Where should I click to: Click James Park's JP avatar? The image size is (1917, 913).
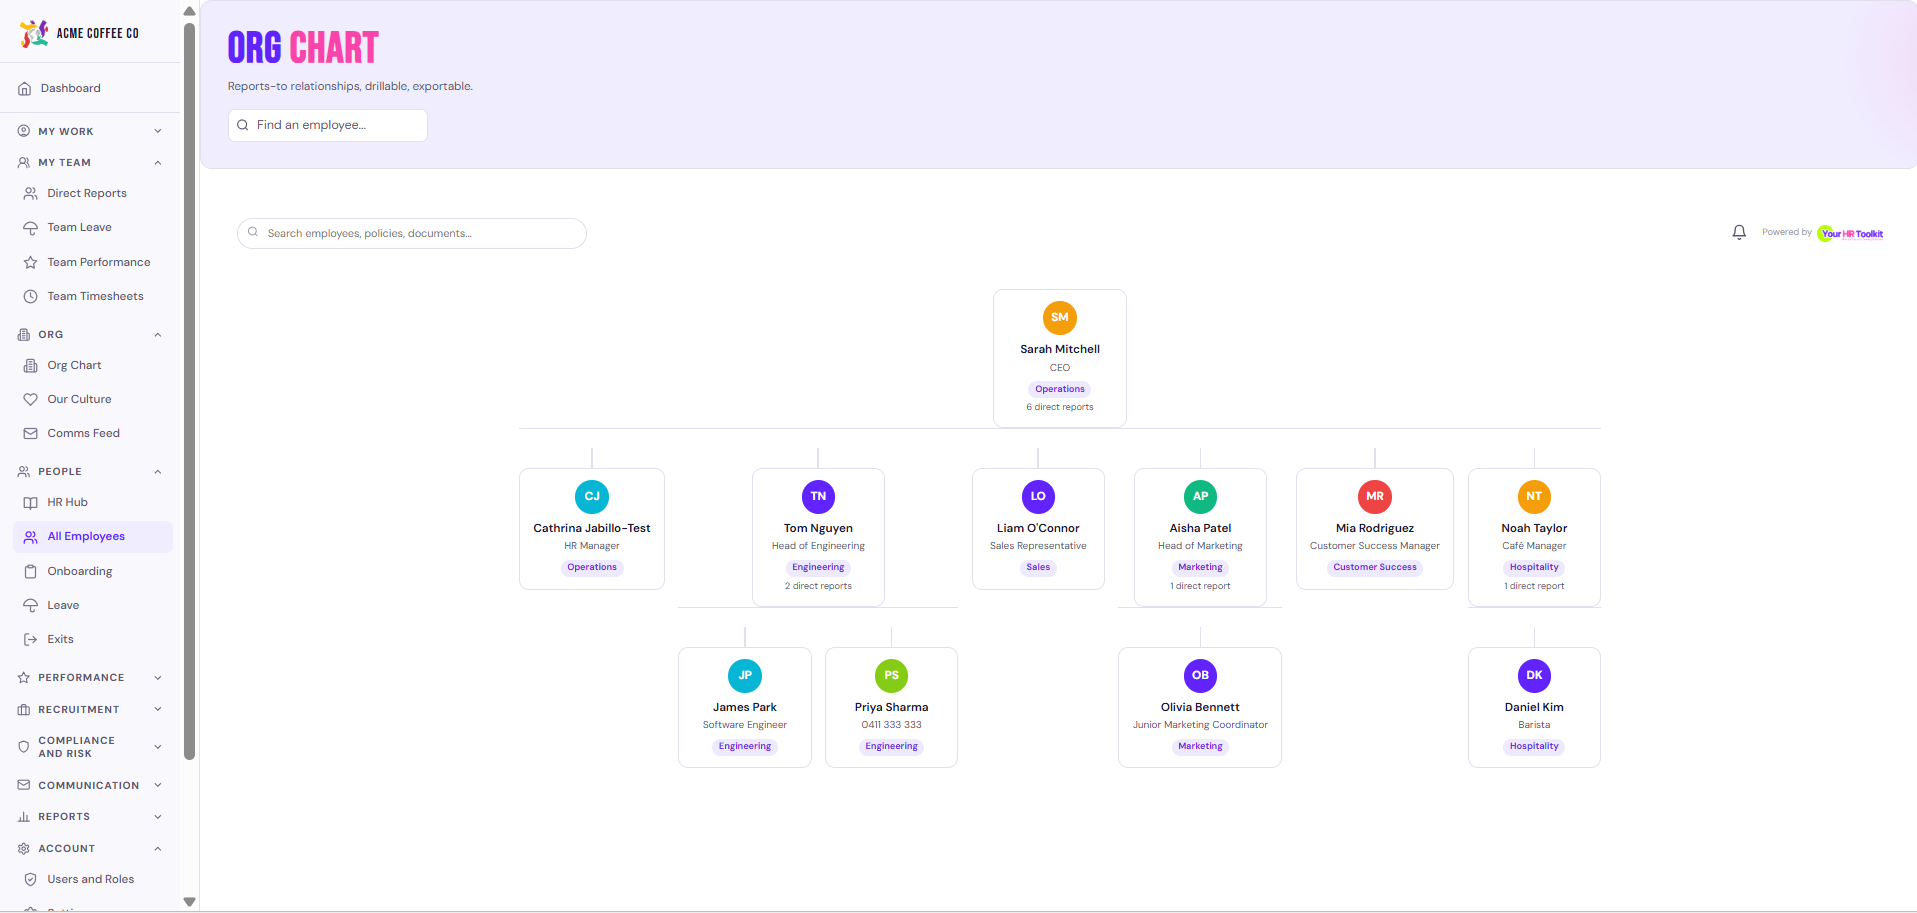[x=745, y=676]
